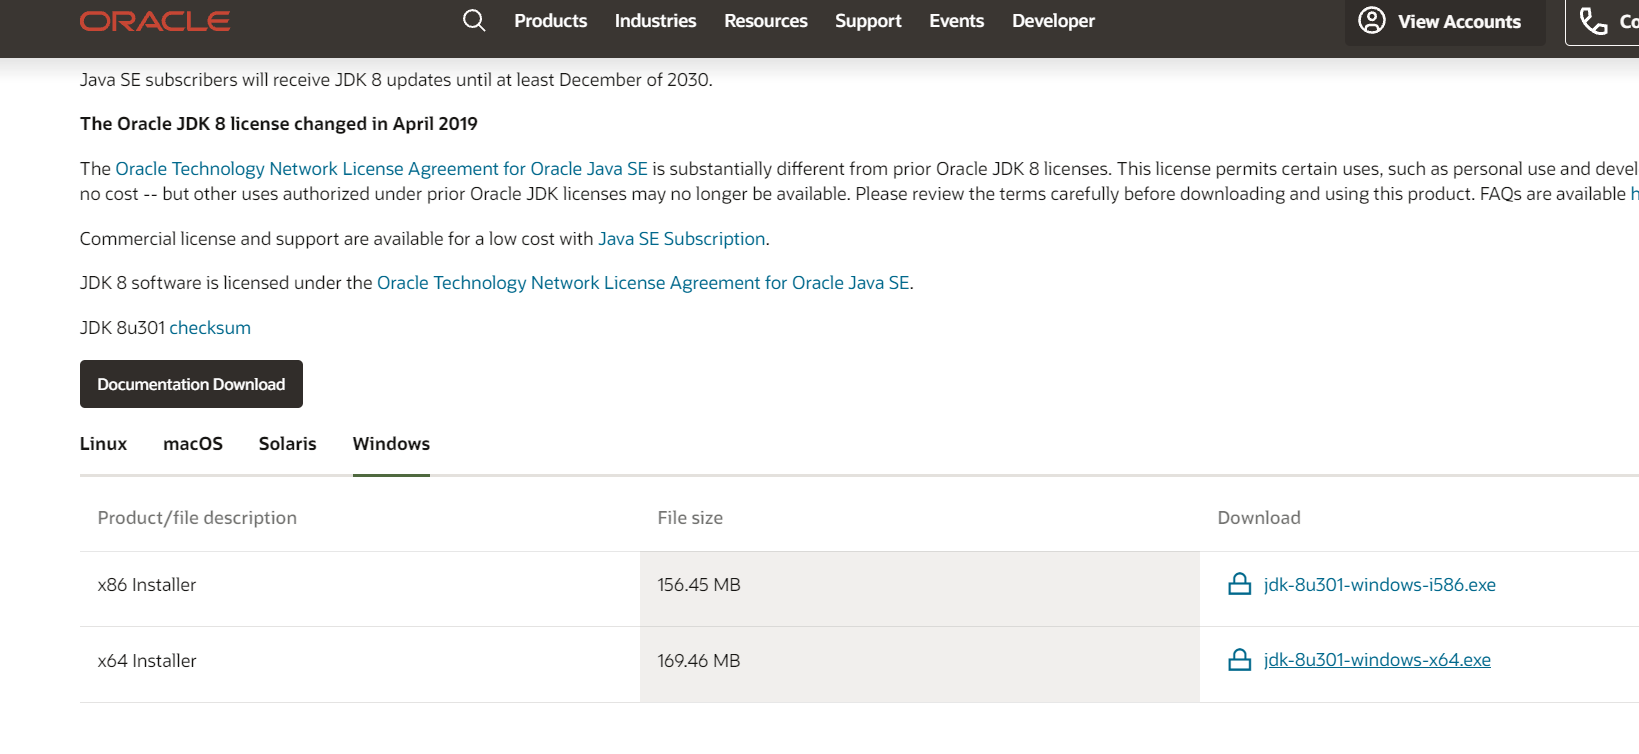1639x754 pixels.
Task: Open the Java SE Subscription link
Action: (682, 239)
